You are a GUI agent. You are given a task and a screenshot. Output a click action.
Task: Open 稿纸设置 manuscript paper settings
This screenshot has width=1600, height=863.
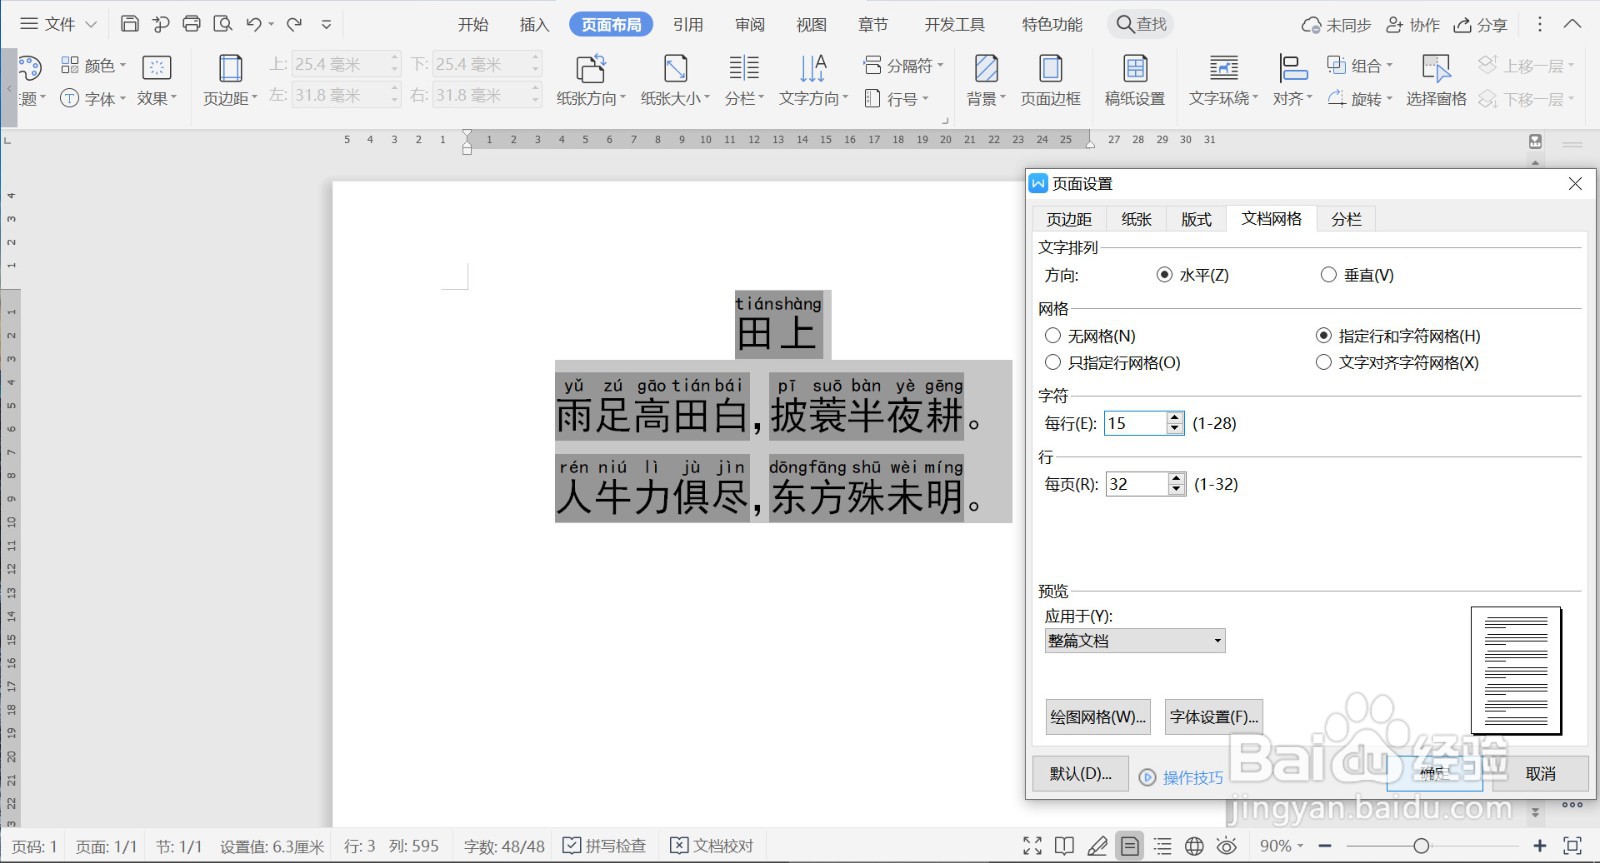pos(1135,80)
